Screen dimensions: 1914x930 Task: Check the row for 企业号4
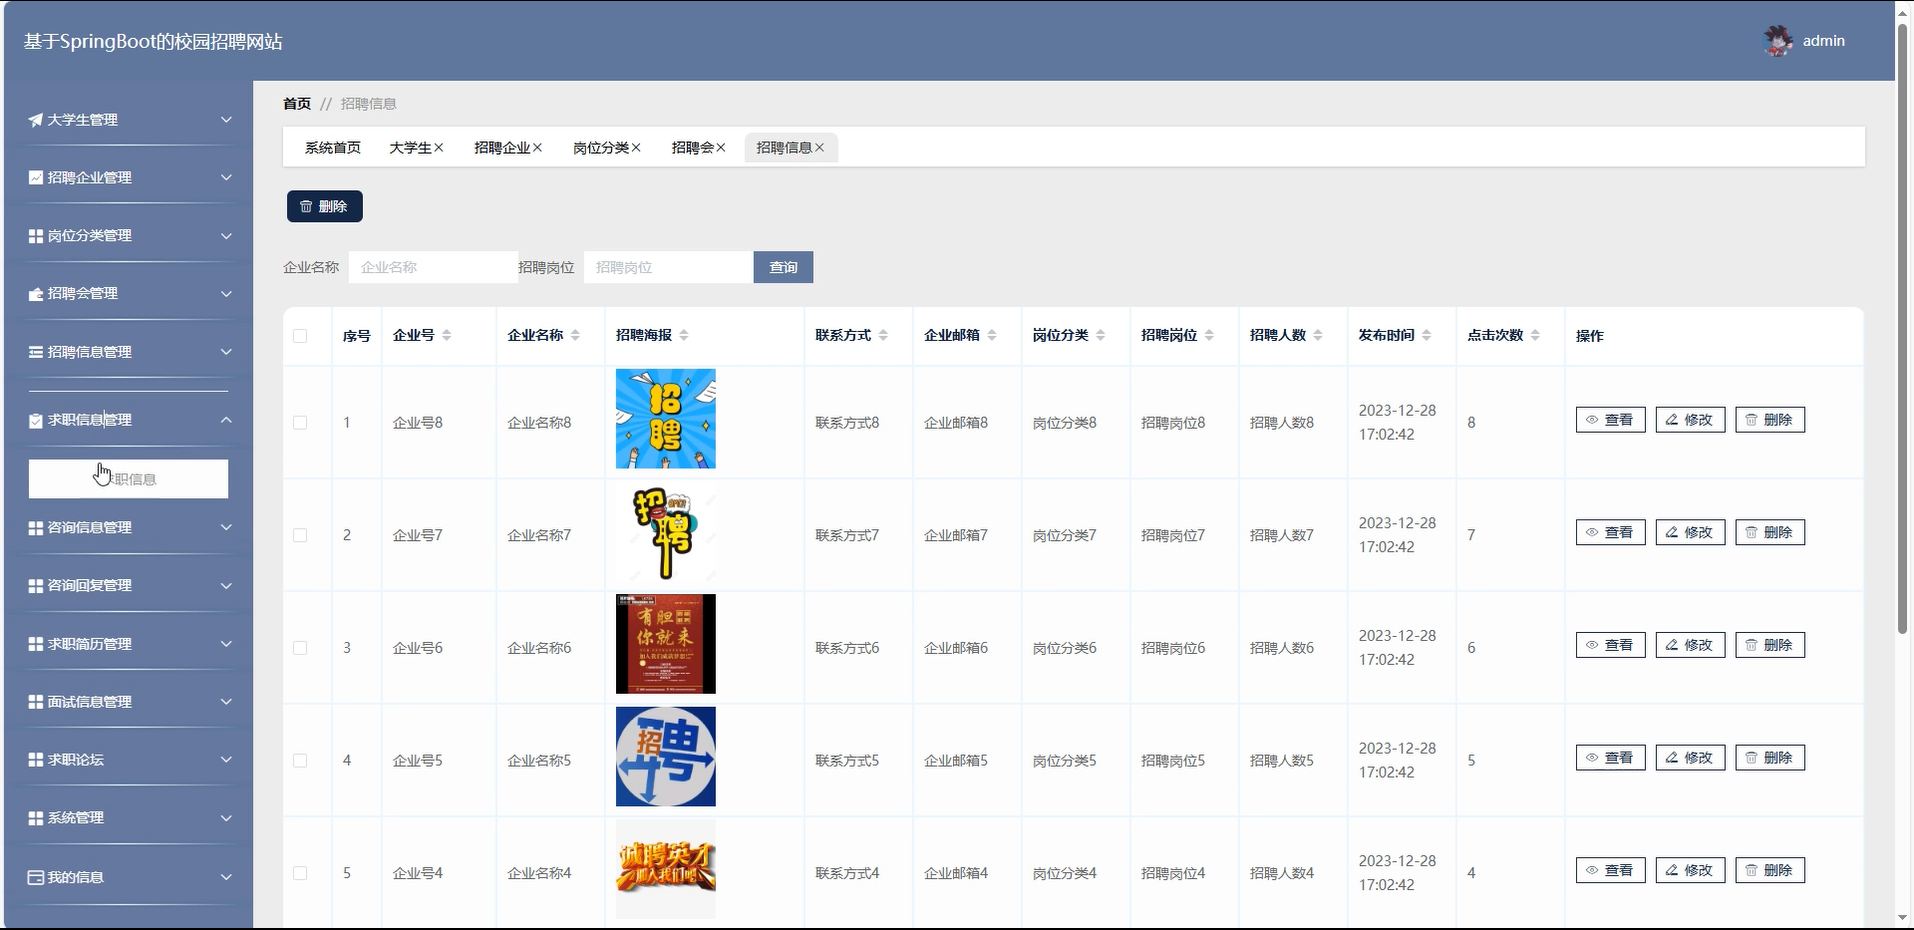click(x=300, y=873)
